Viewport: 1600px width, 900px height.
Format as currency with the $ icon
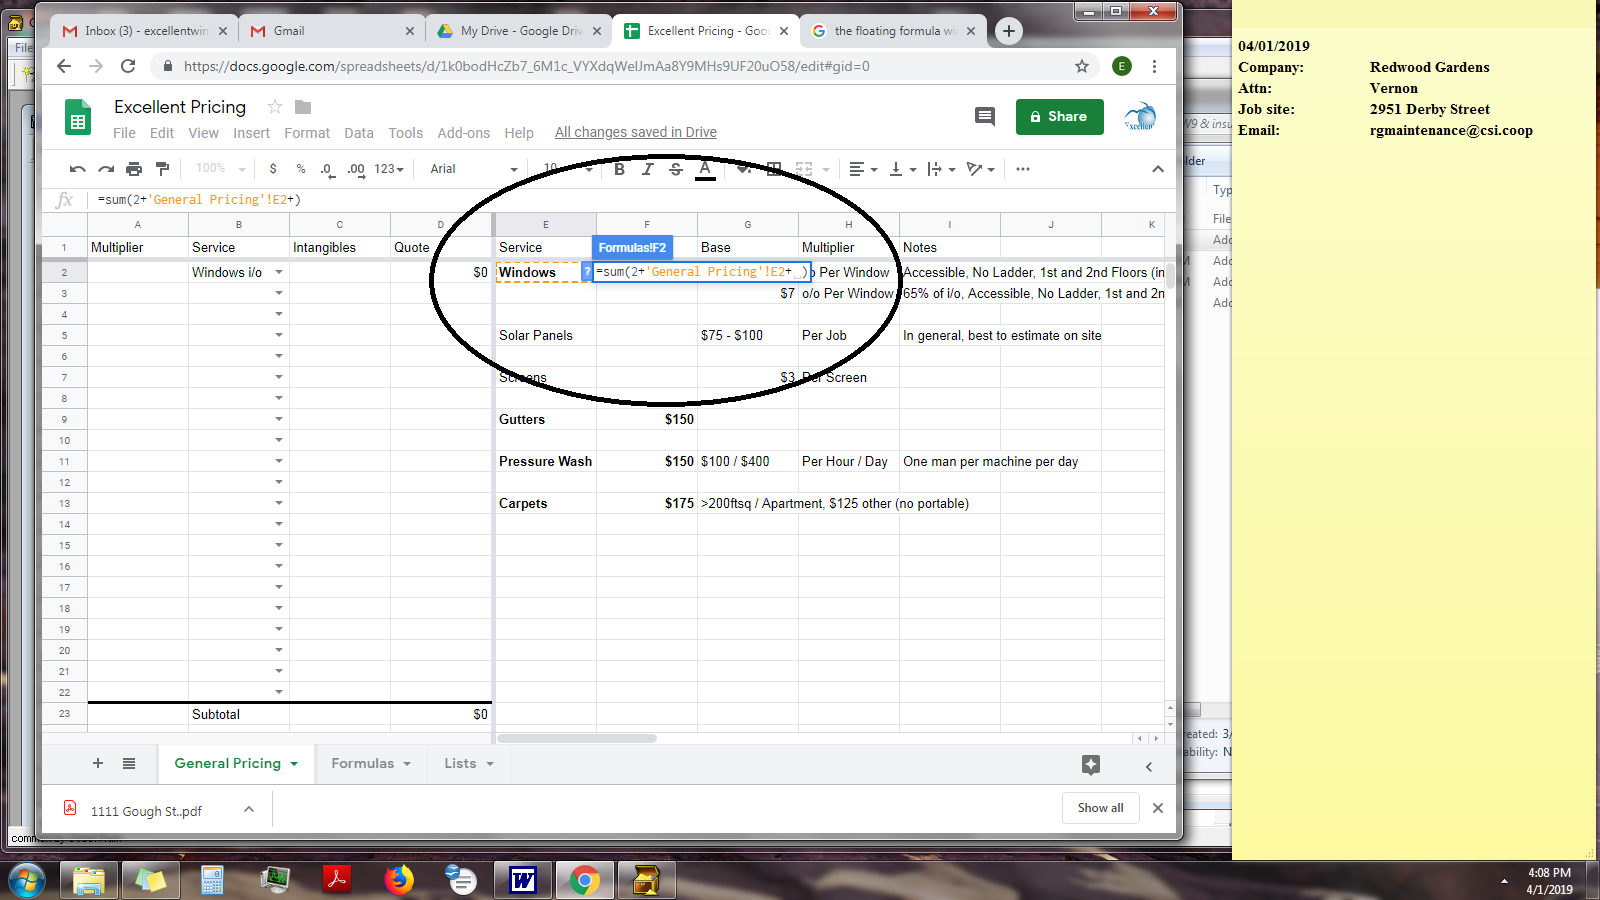point(273,169)
